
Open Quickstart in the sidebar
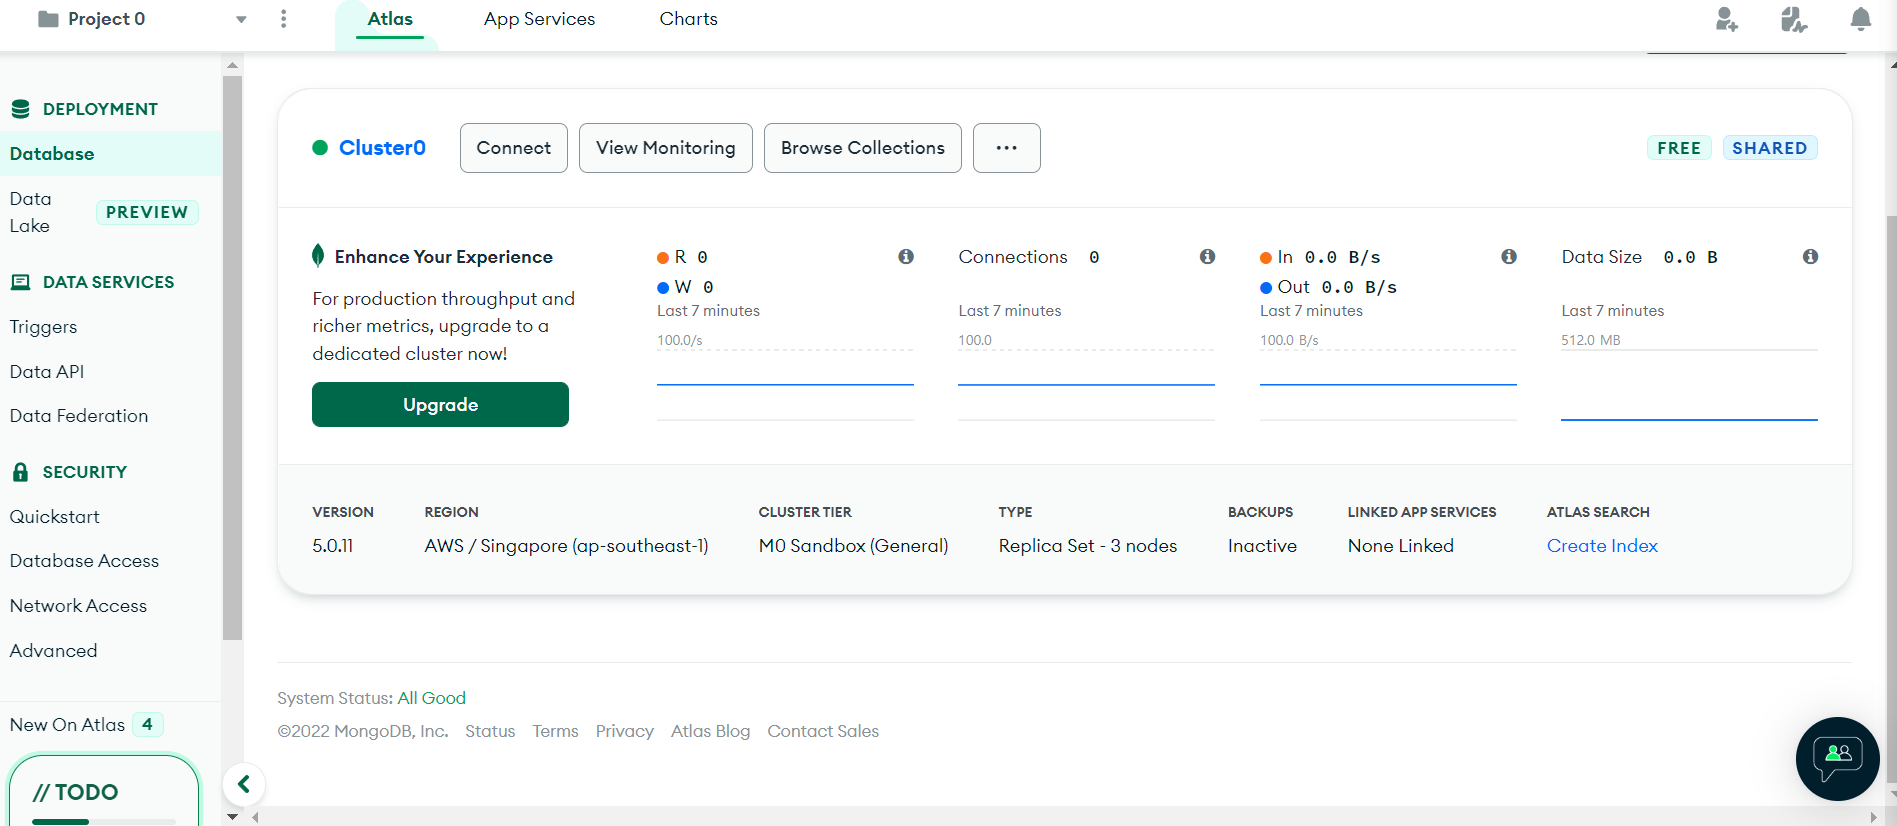pos(55,517)
